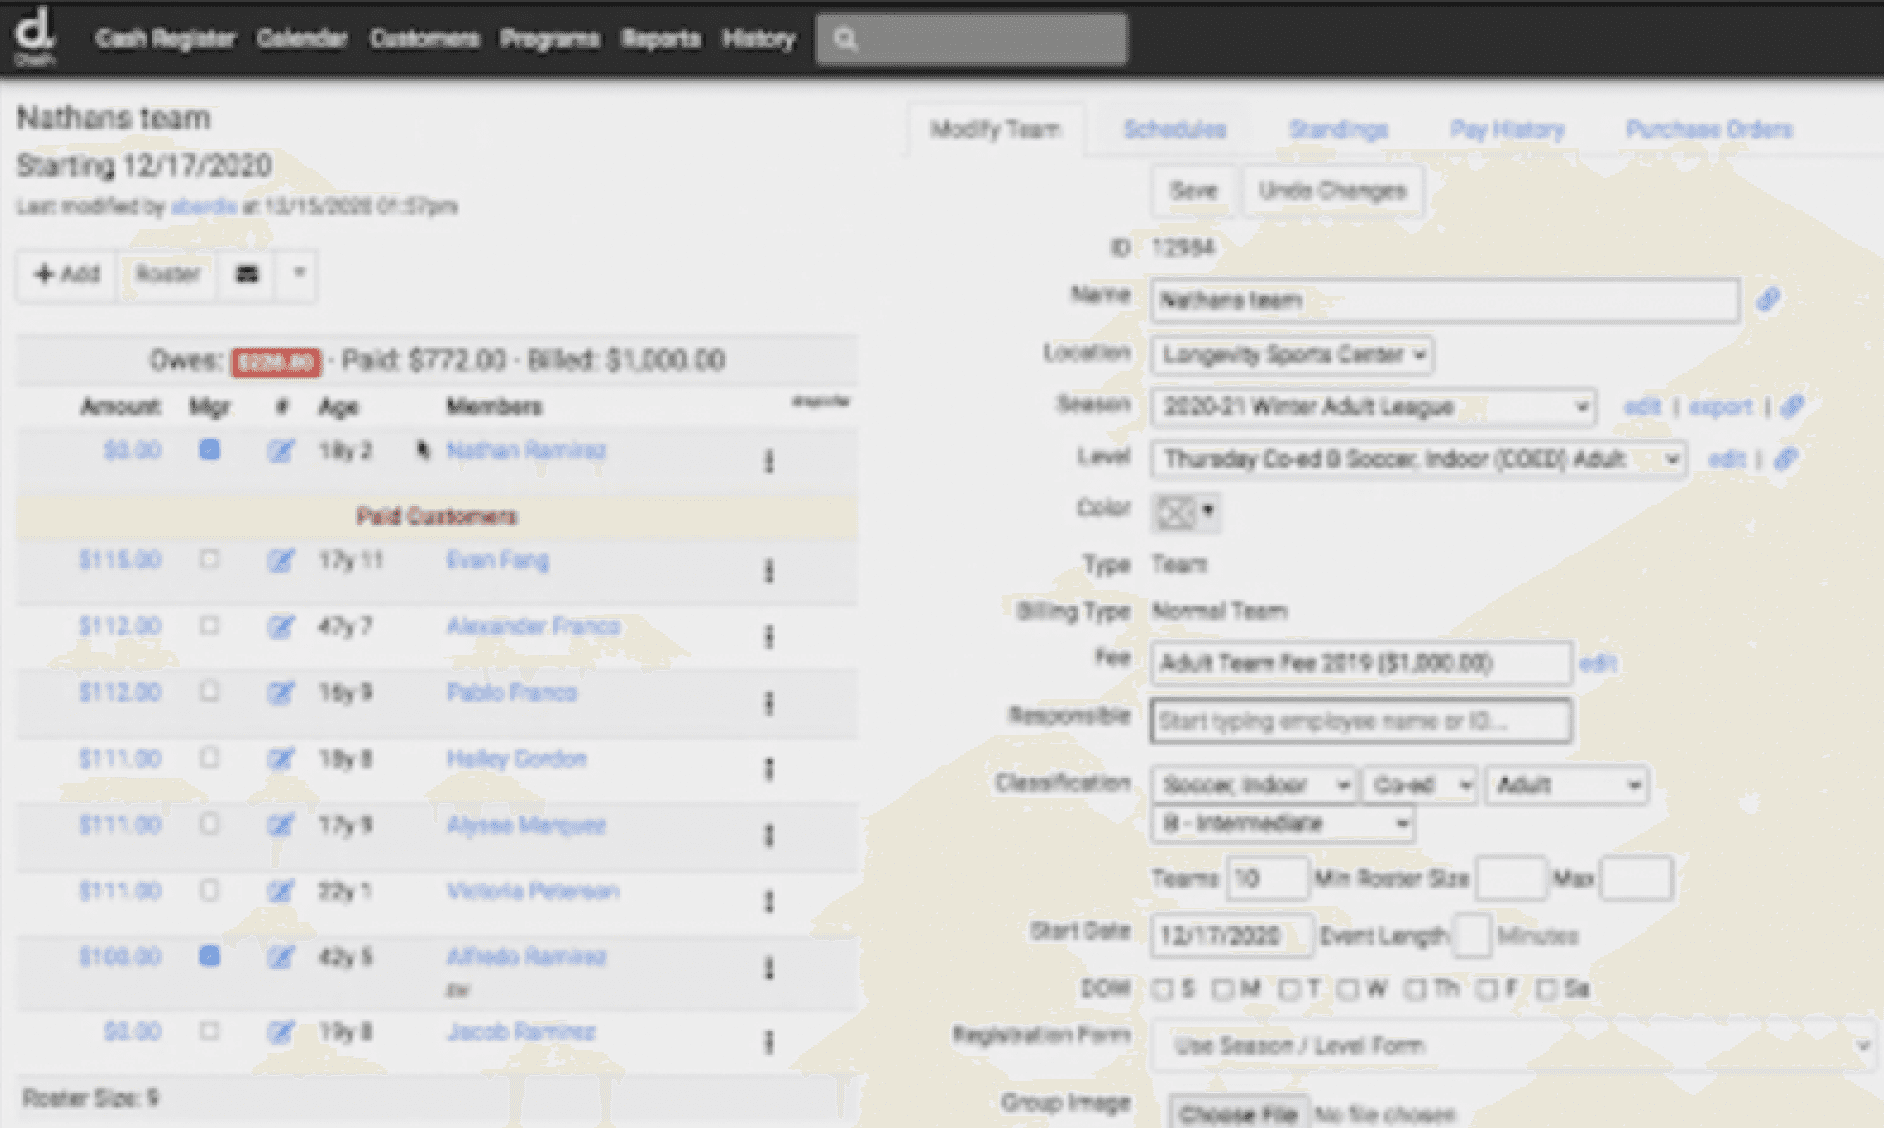1884x1128 pixels.
Task: Toggle manager checkbox for Evan Fang
Action: [x=209, y=559]
